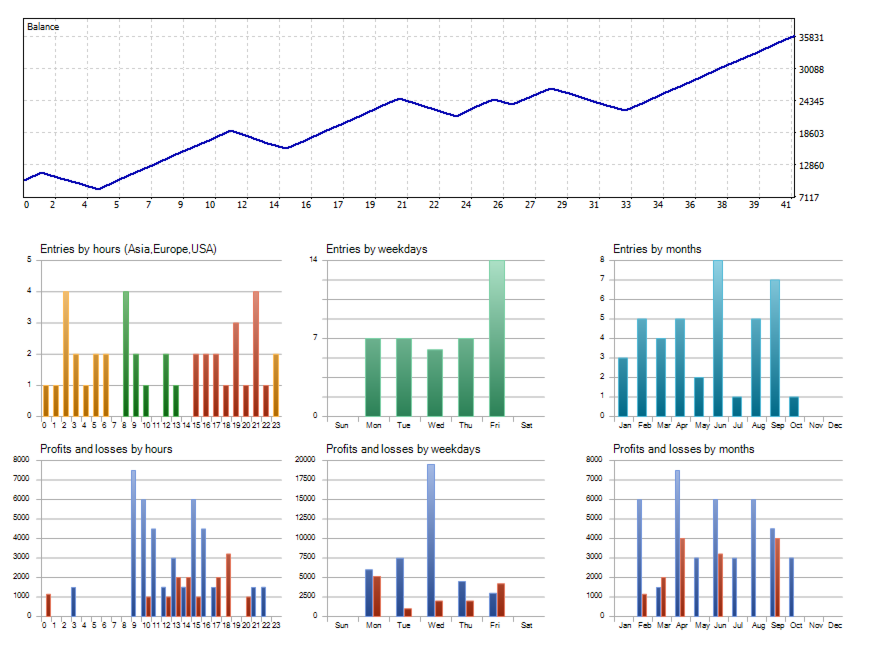Click the September bar in Entries by months
The height and width of the screenshot is (656, 872).
click(x=775, y=348)
